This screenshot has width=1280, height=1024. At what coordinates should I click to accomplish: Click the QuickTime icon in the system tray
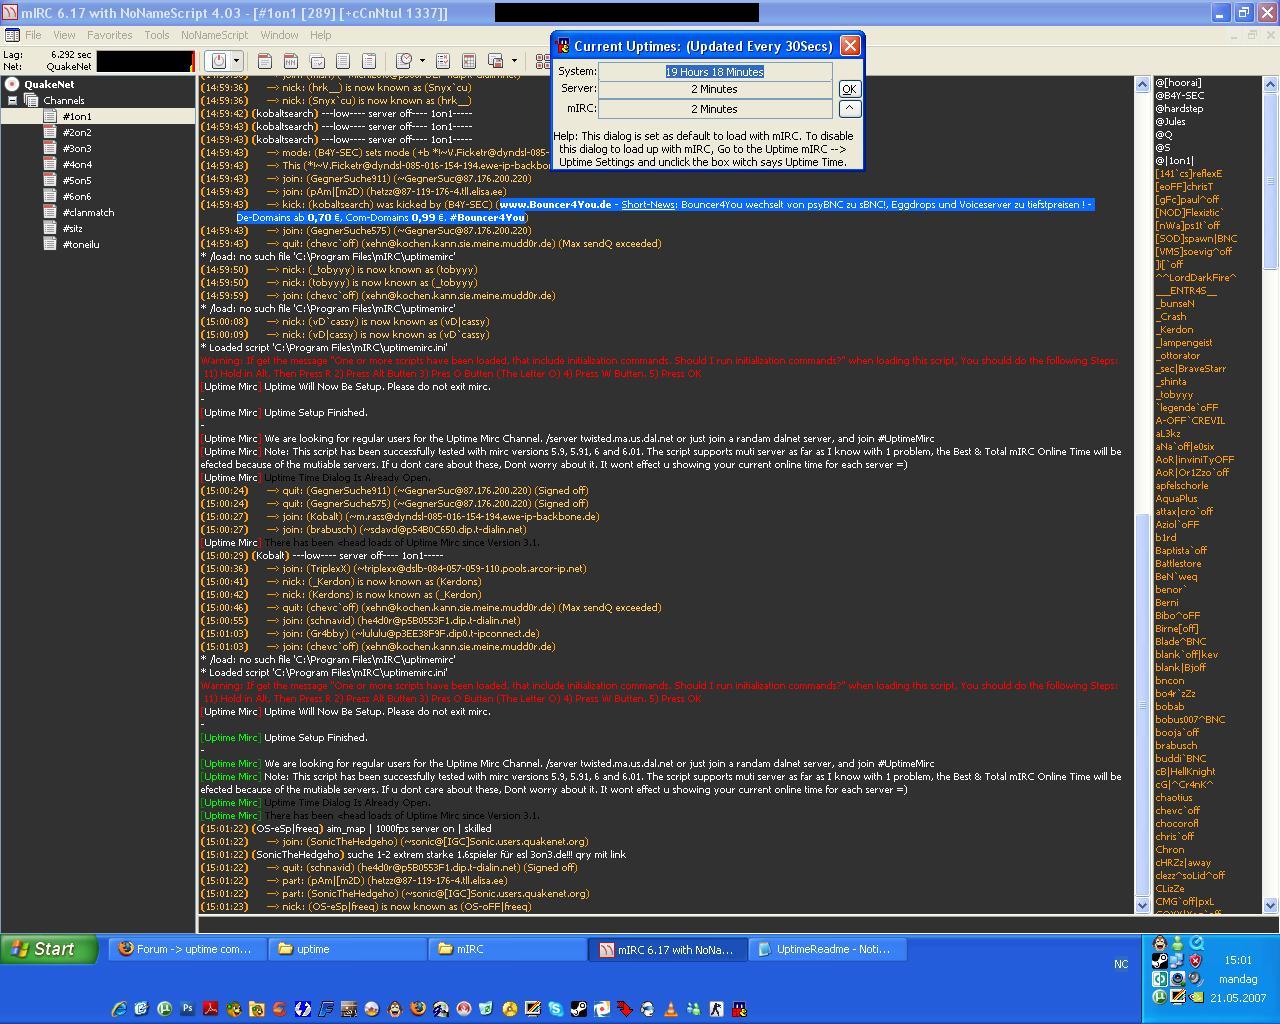(x=1197, y=943)
